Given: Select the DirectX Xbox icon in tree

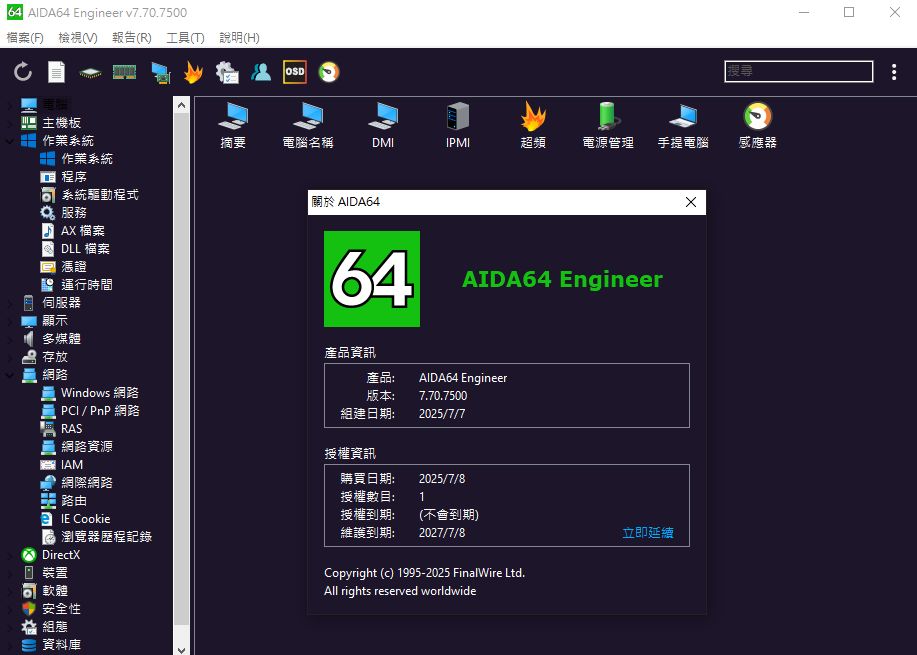Looking at the screenshot, I should pos(29,555).
